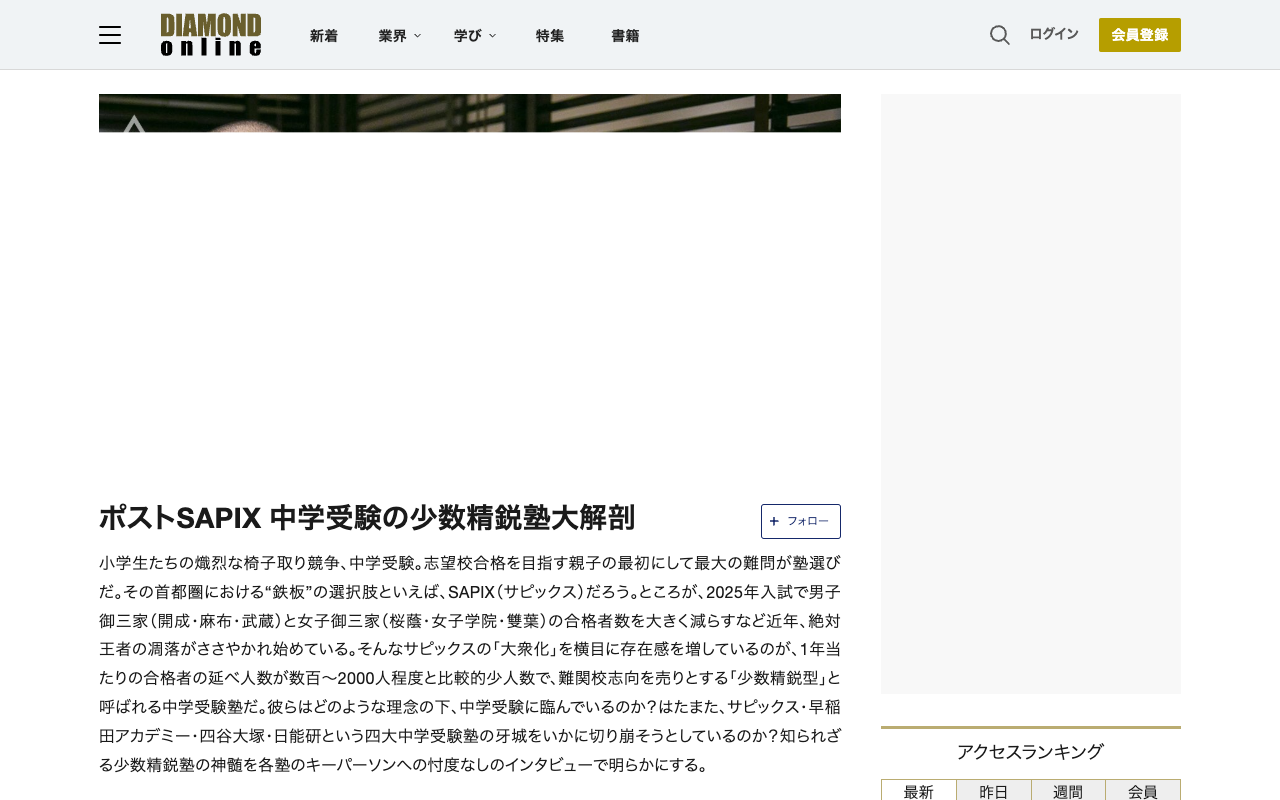This screenshot has width=1280, height=800.
Task: Select the 最新 ranking tab
Action: pyautogui.click(x=919, y=791)
